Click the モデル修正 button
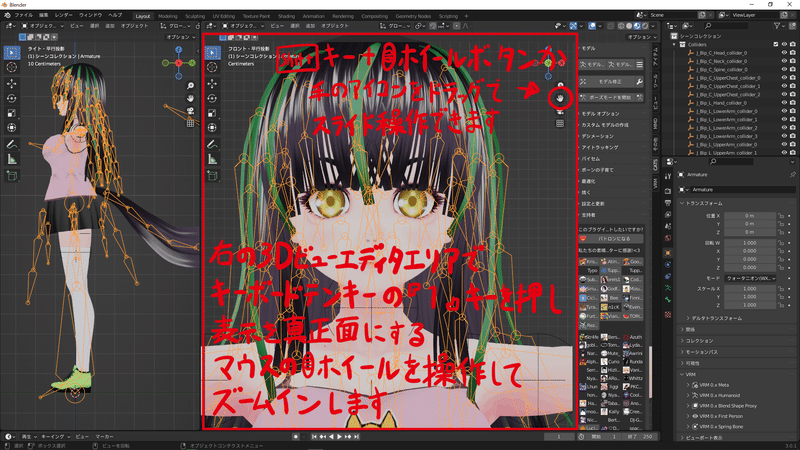Image resolution: width=800 pixels, height=450 pixels. (x=611, y=82)
